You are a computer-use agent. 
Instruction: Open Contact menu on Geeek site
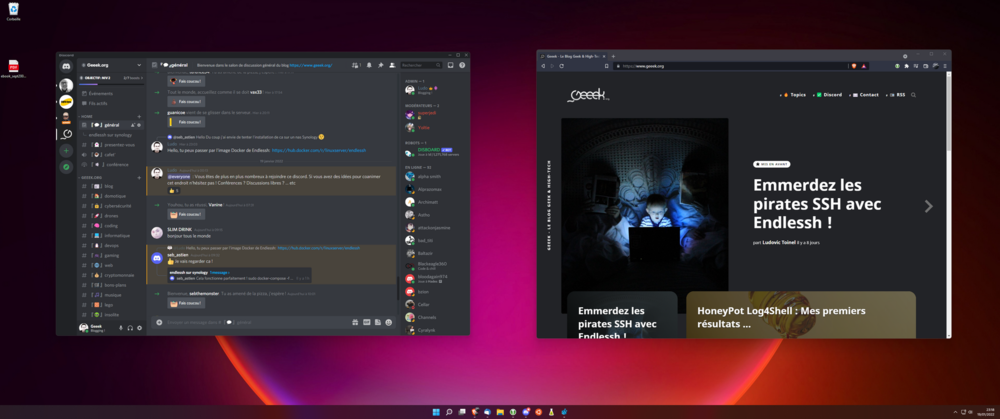865,94
